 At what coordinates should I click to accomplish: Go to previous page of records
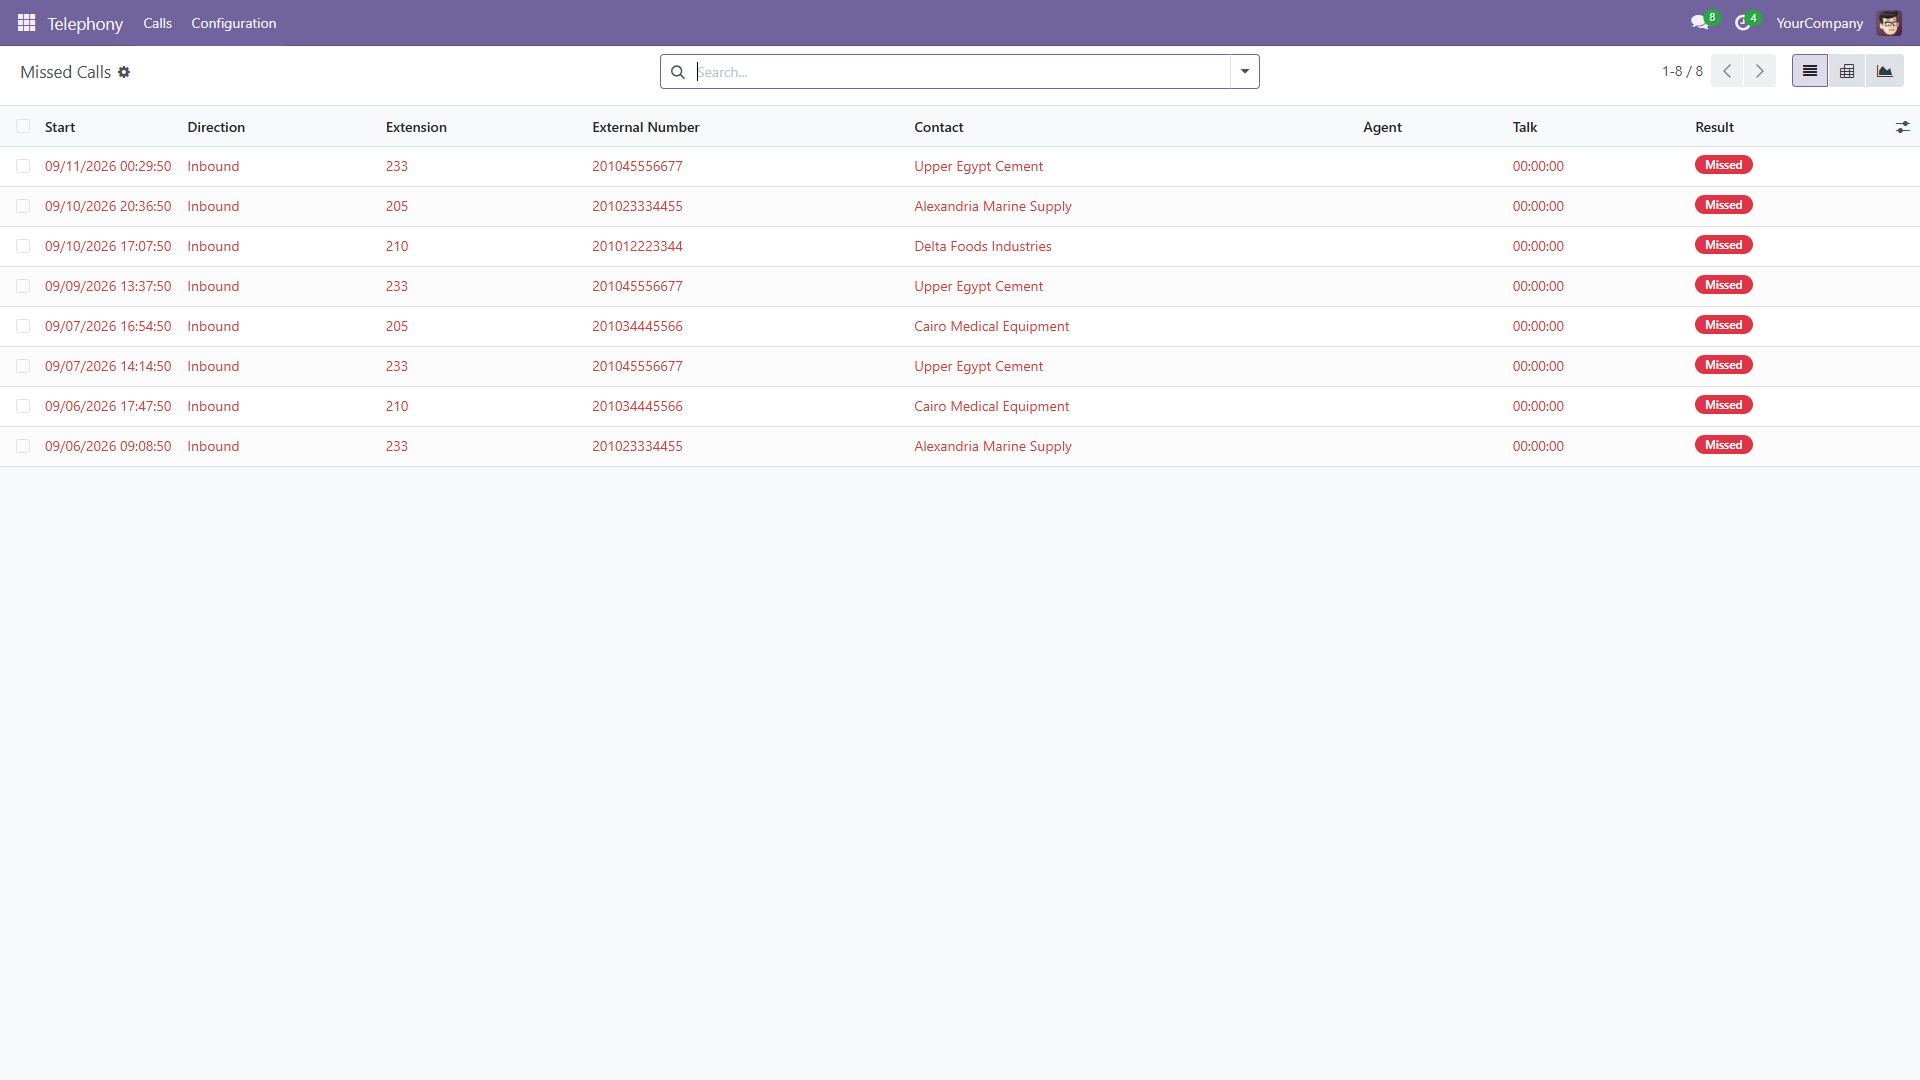(x=1727, y=71)
